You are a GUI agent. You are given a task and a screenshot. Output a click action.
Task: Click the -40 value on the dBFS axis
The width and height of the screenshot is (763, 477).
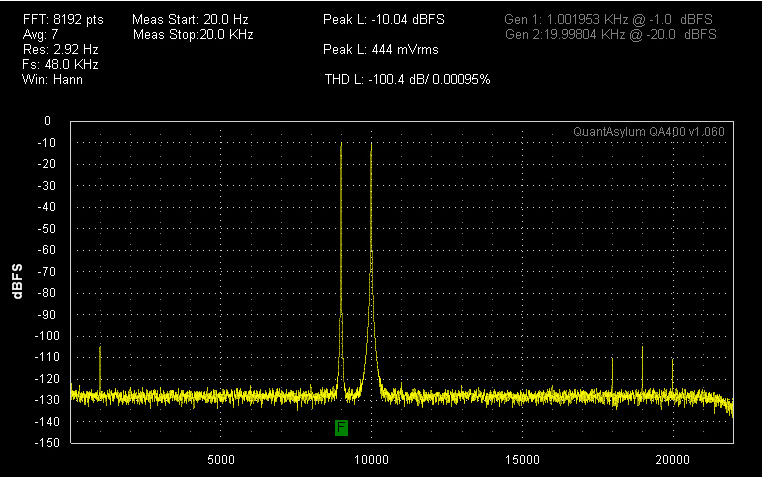(47, 207)
